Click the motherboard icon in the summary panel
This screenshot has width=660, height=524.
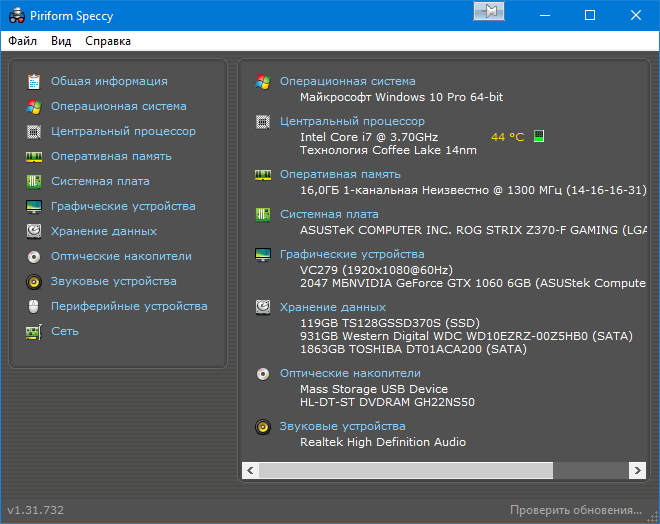pyautogui.click(x=263, y=215)
